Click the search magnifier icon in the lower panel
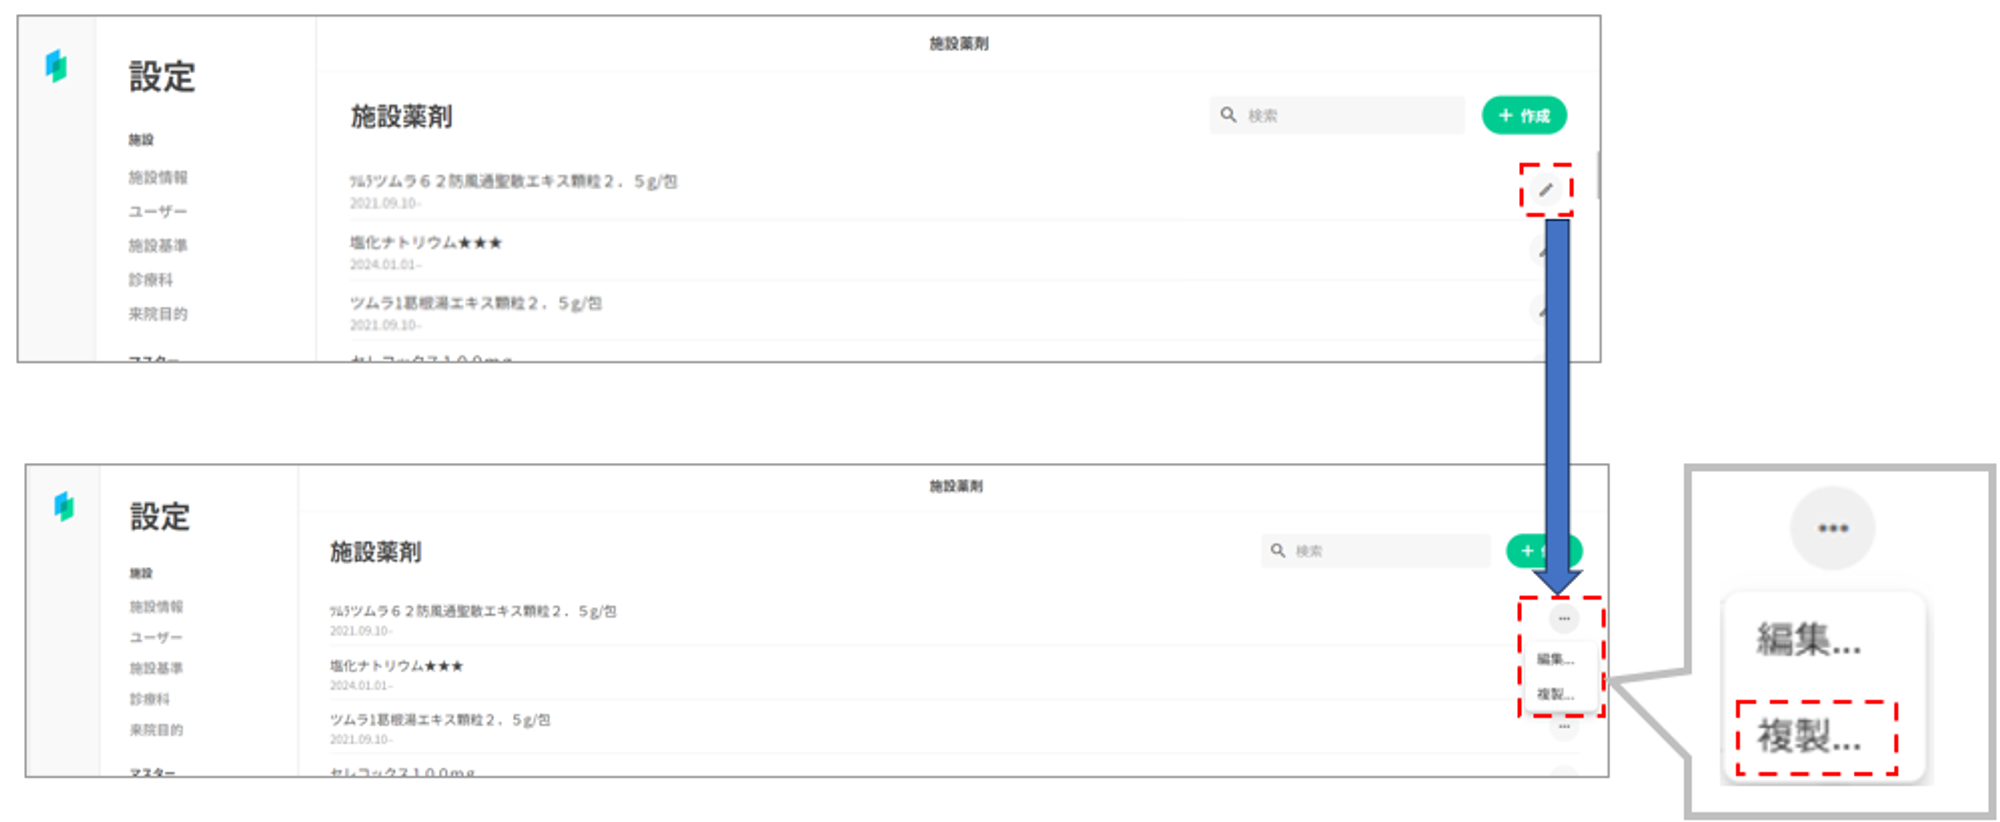 [x=1277, y=550]
